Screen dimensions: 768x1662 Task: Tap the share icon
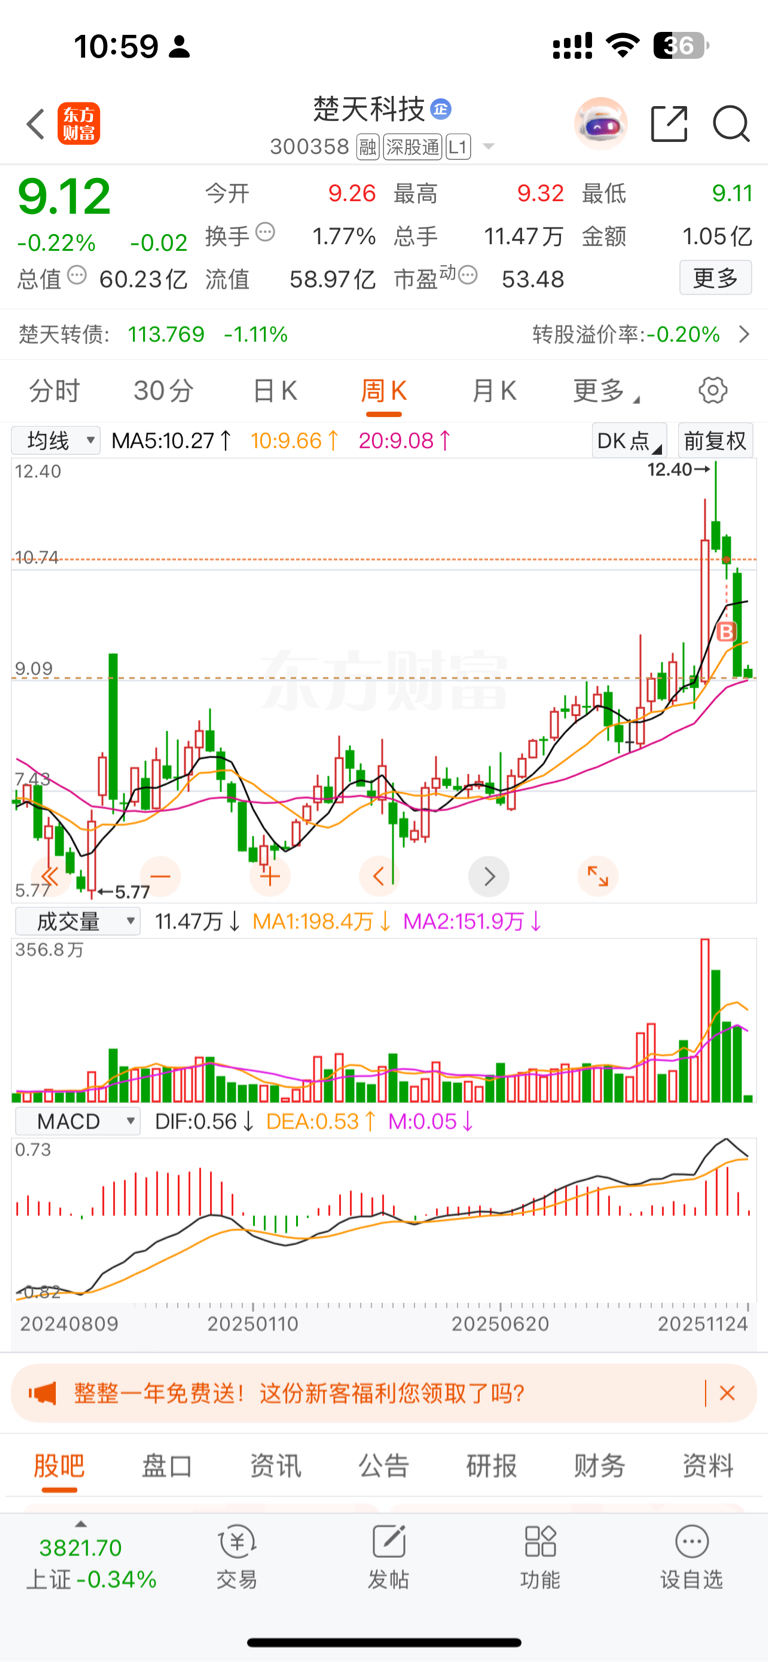[669, 124]
